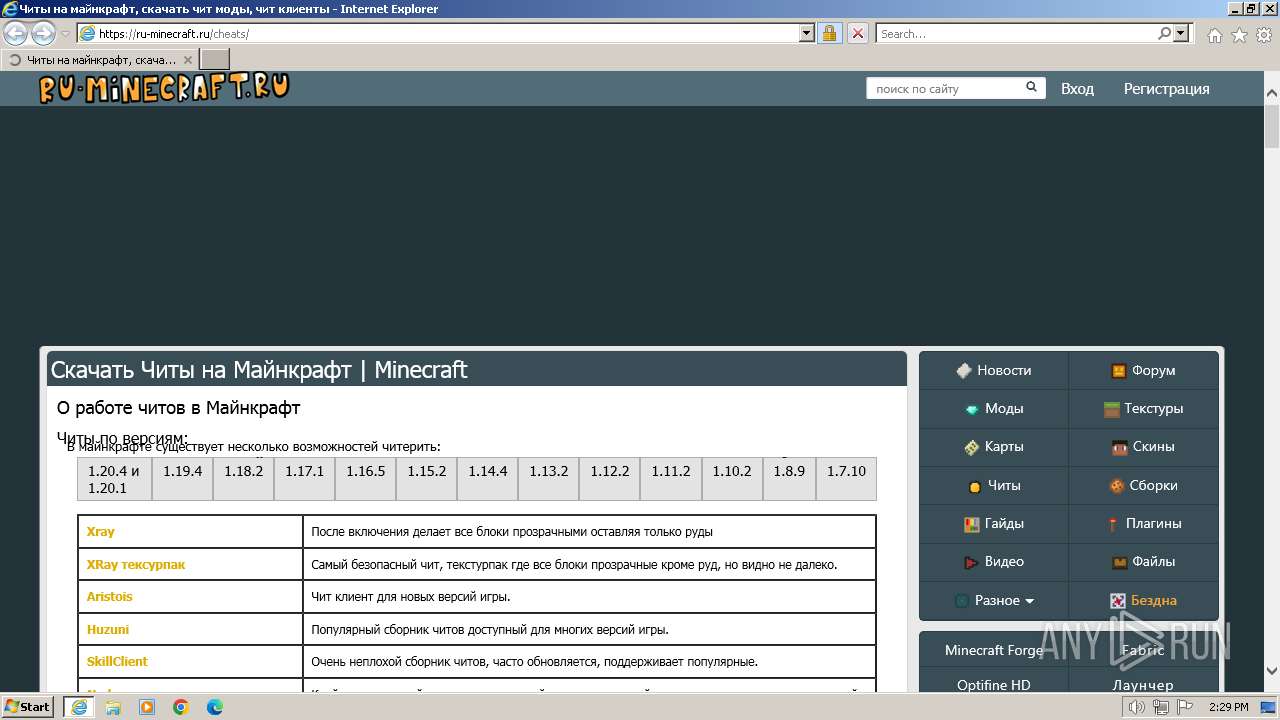This screenshot has height=720, width=1280.
Task: Click the Stop loading X button
Action: pos(857,34)
